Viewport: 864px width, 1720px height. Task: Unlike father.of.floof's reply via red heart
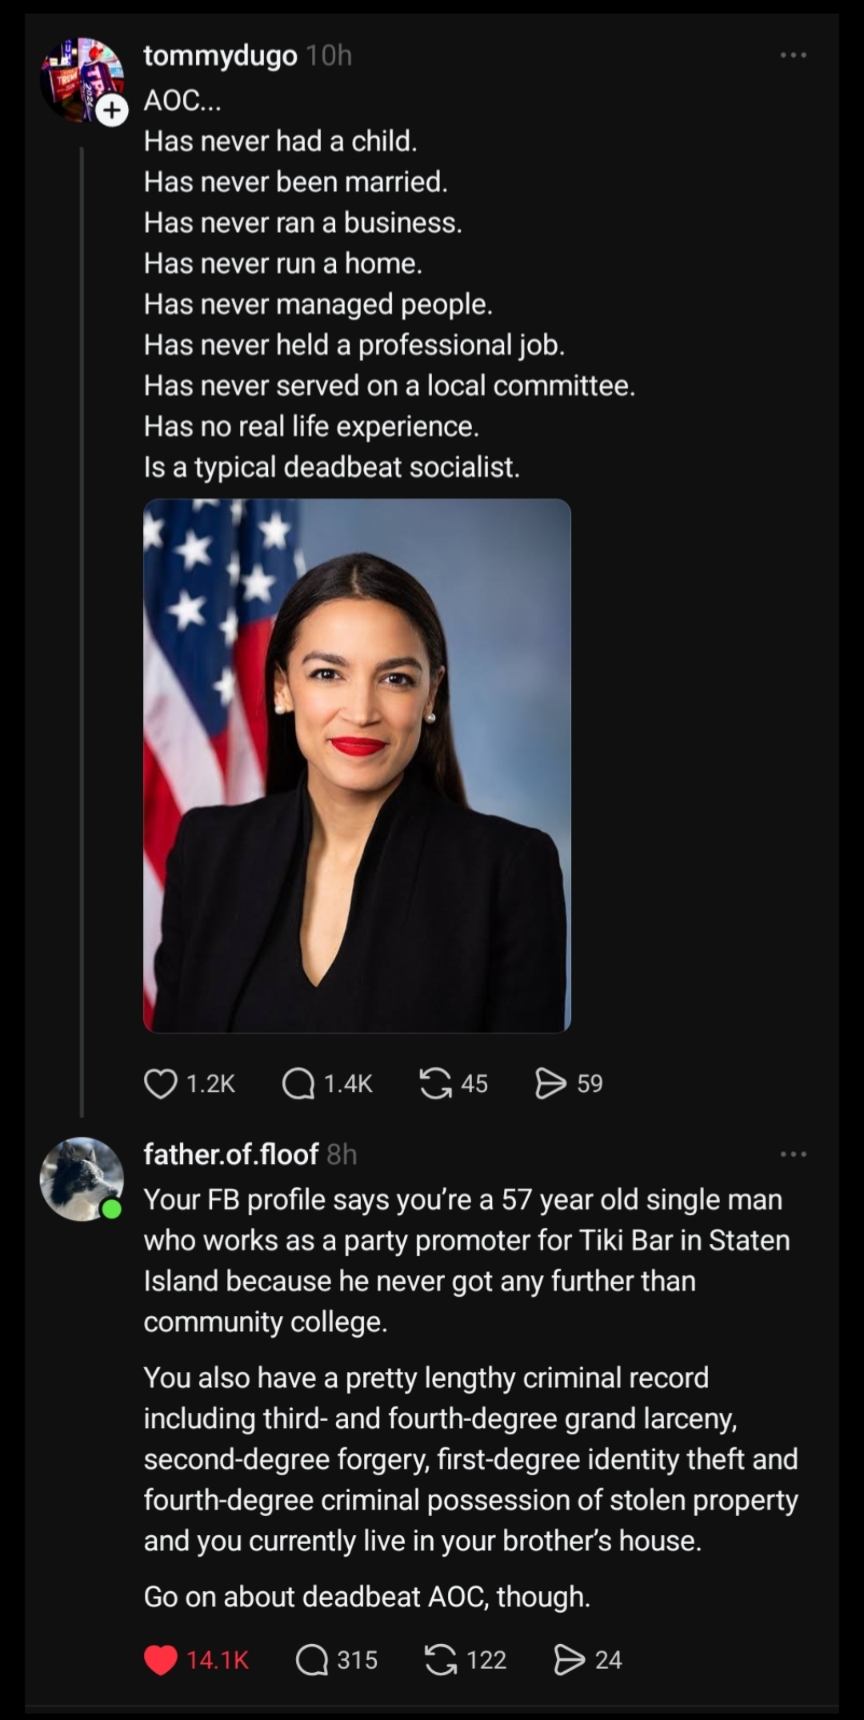(x=161, y=1660)
